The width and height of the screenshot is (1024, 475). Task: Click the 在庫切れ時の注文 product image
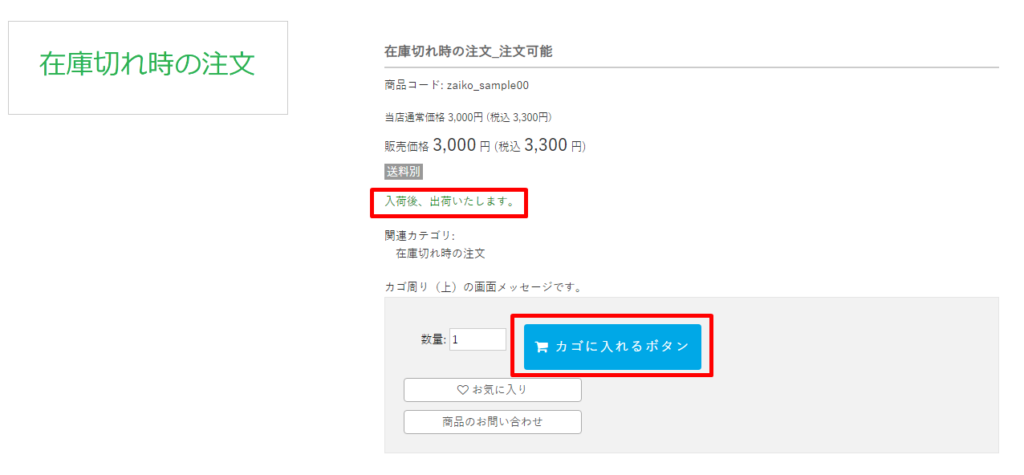147,66
